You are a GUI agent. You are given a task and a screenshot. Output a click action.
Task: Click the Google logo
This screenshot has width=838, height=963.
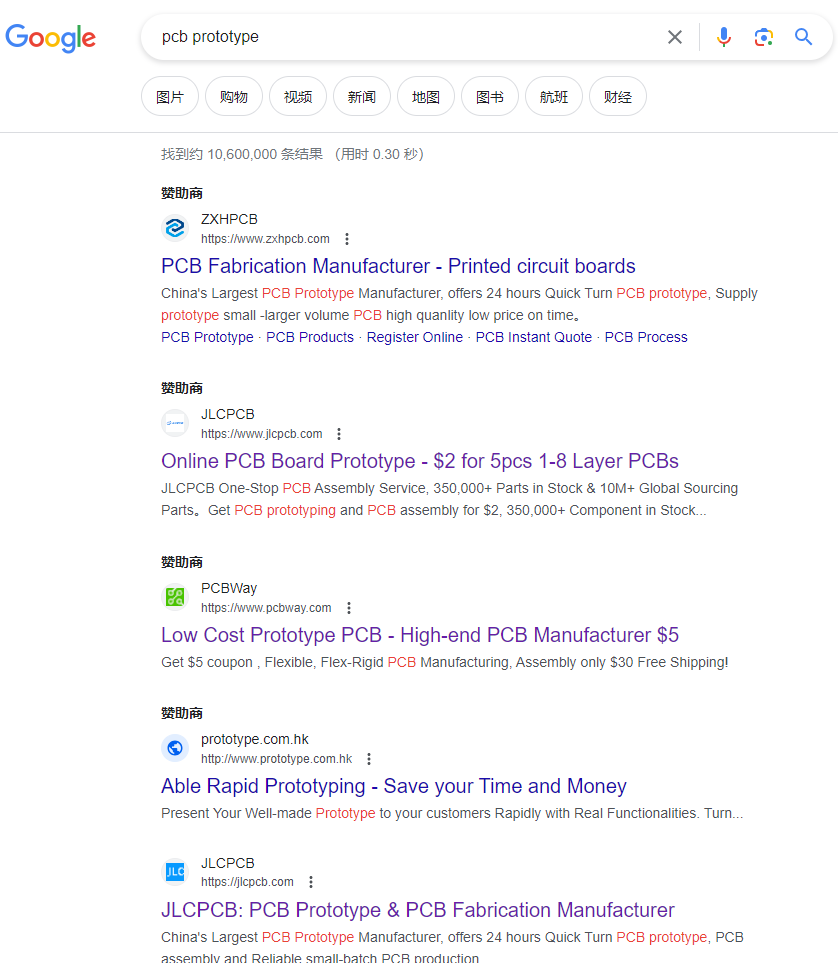[50, 39]
